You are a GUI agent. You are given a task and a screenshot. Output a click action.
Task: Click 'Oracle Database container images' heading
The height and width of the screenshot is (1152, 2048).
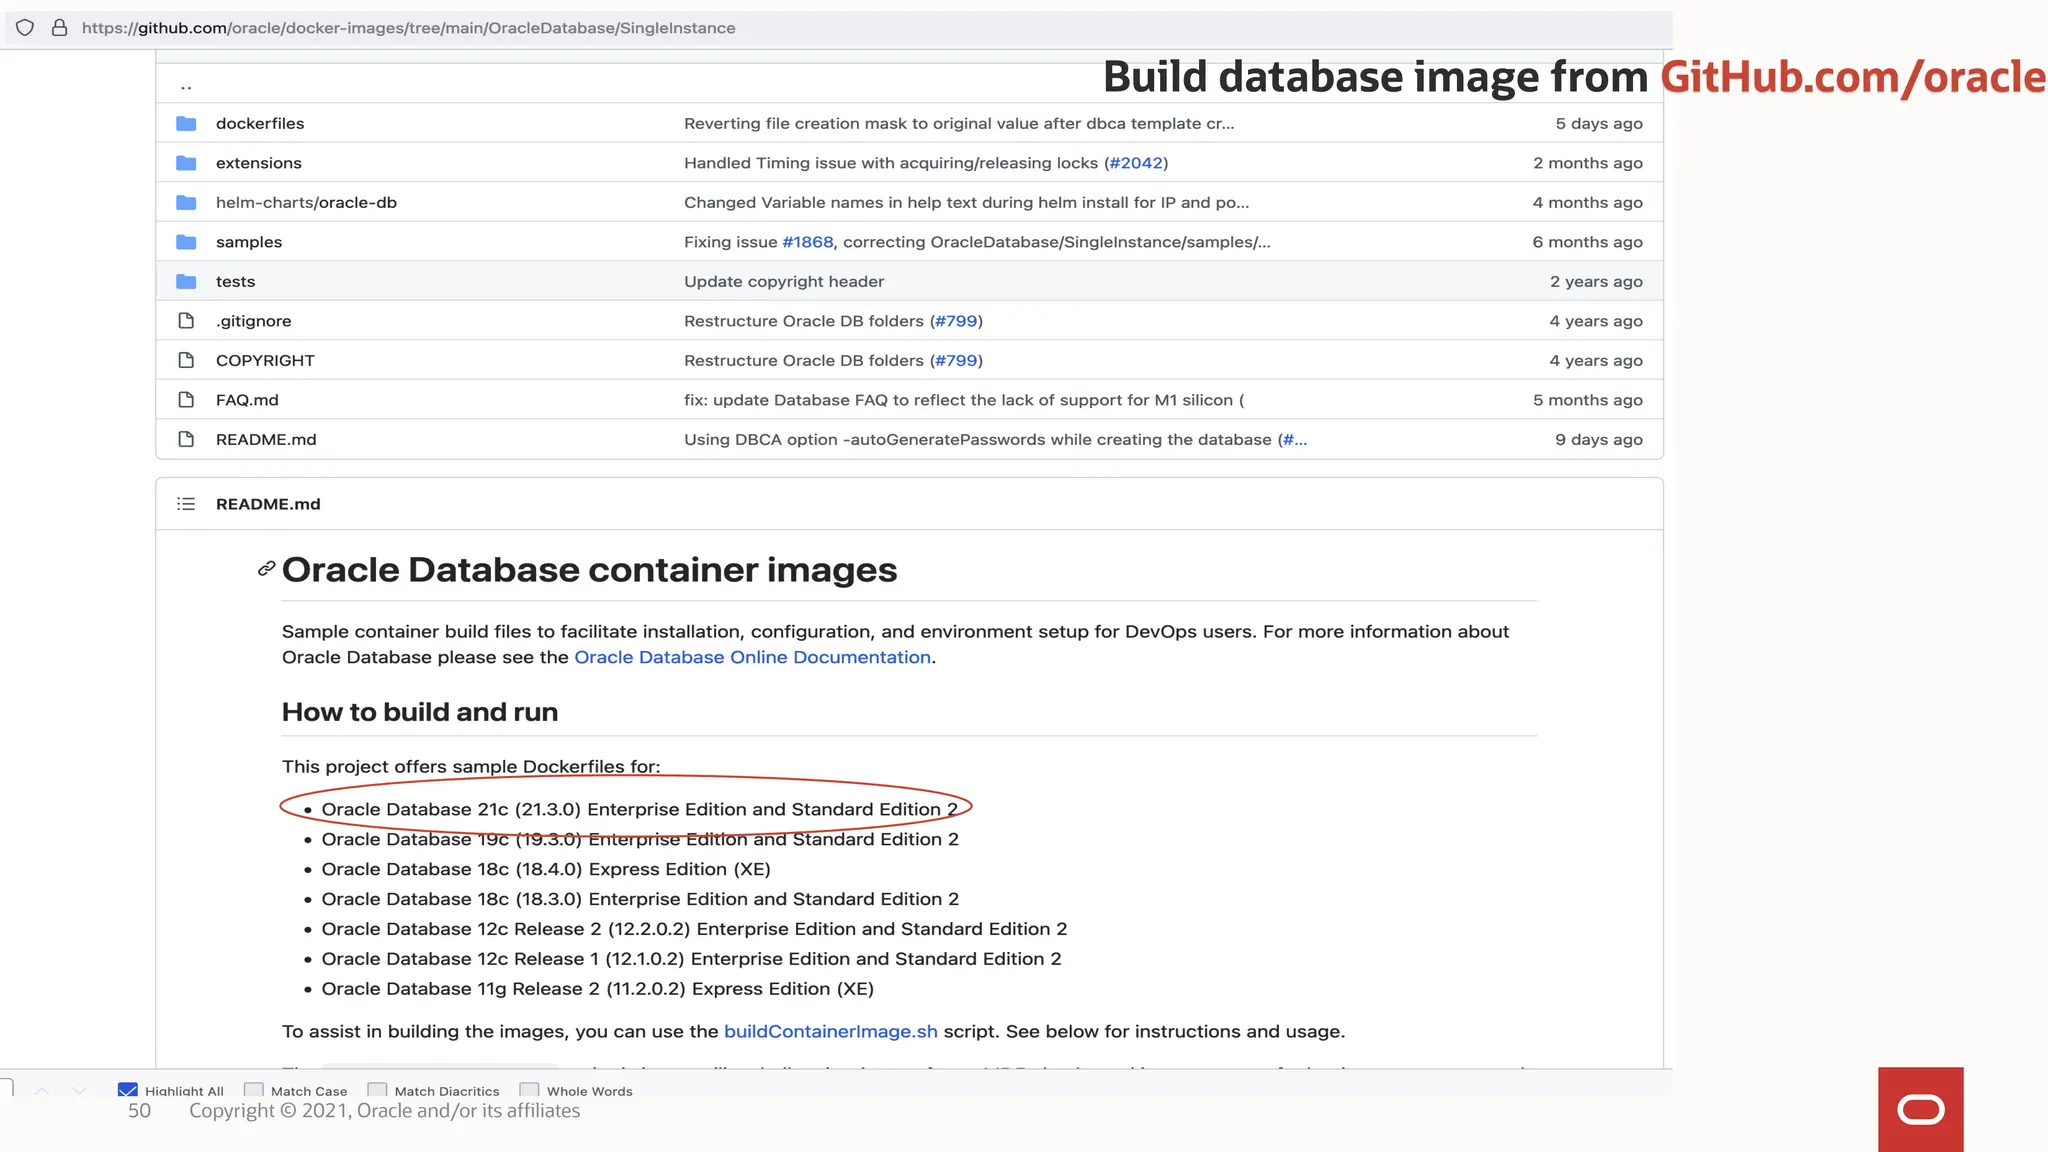[590, 570]
